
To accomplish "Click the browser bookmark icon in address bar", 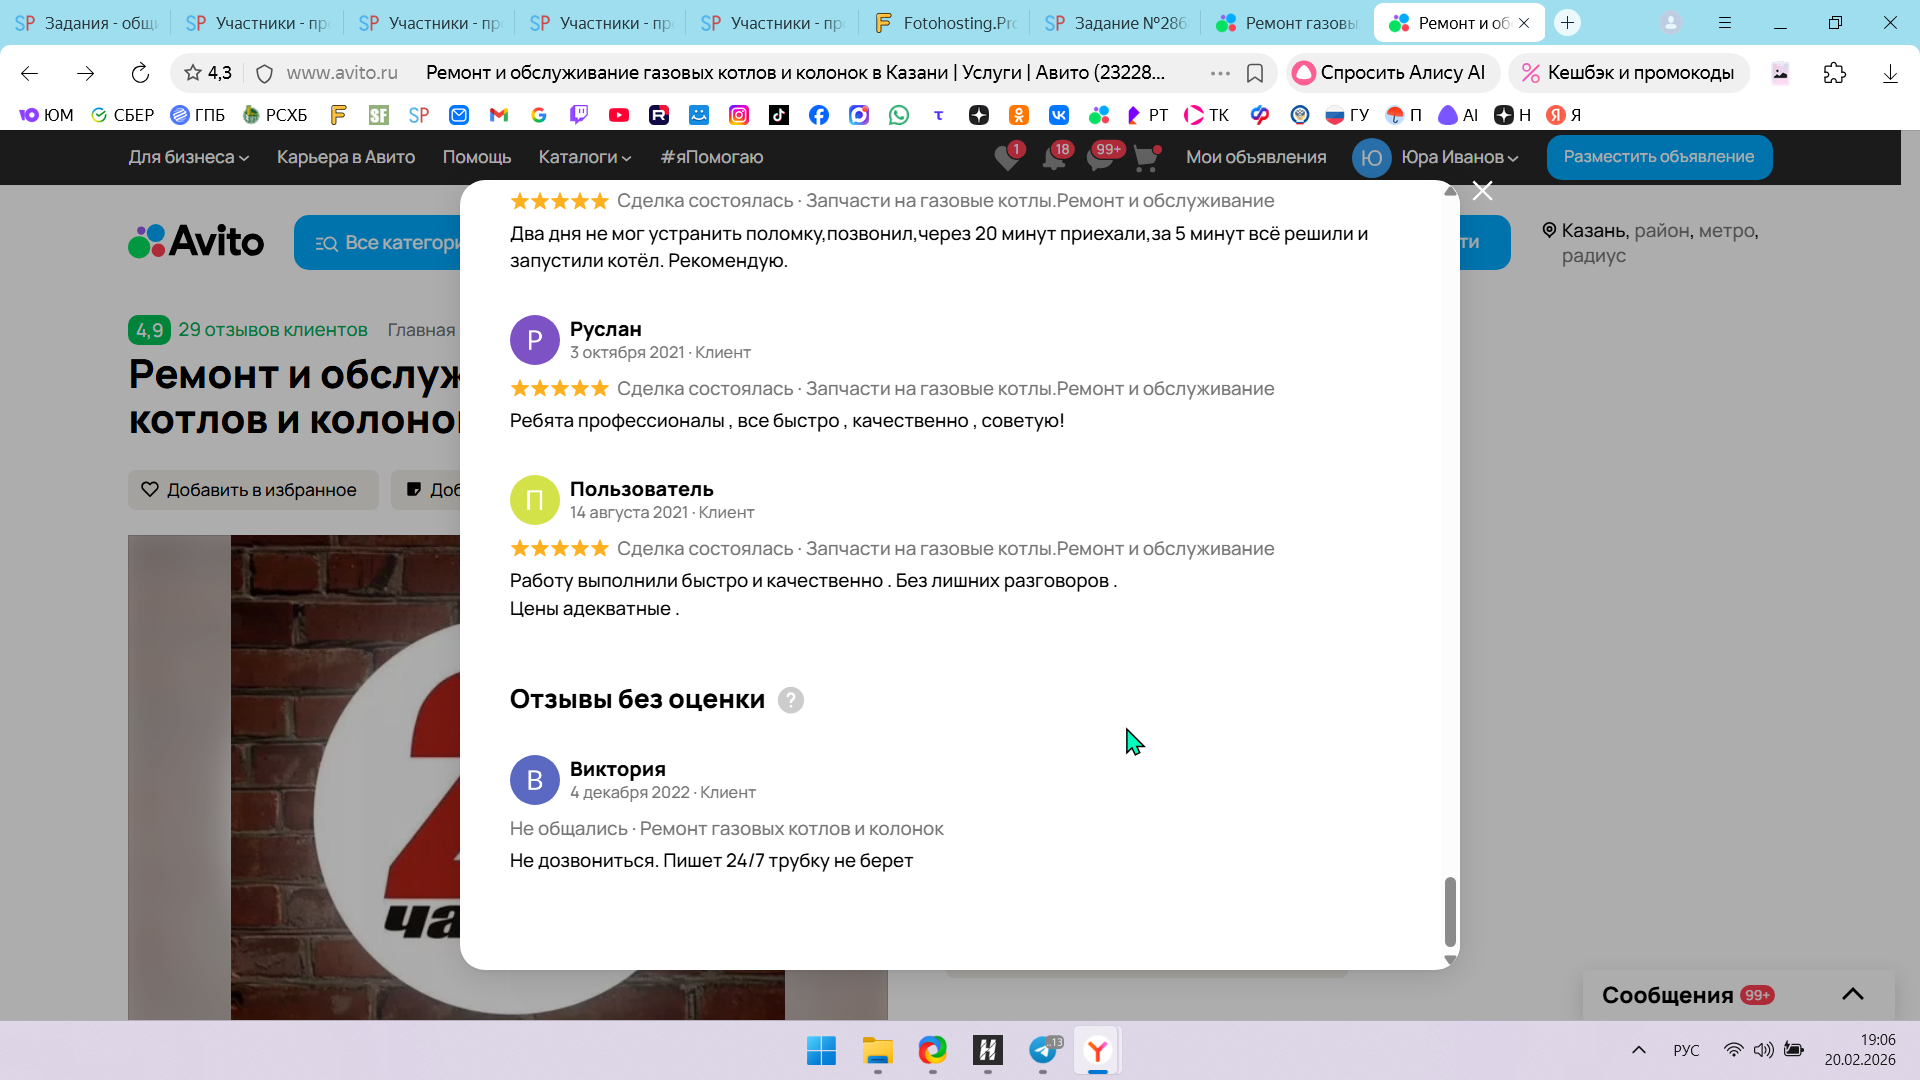I will (x=1255, y=73).
